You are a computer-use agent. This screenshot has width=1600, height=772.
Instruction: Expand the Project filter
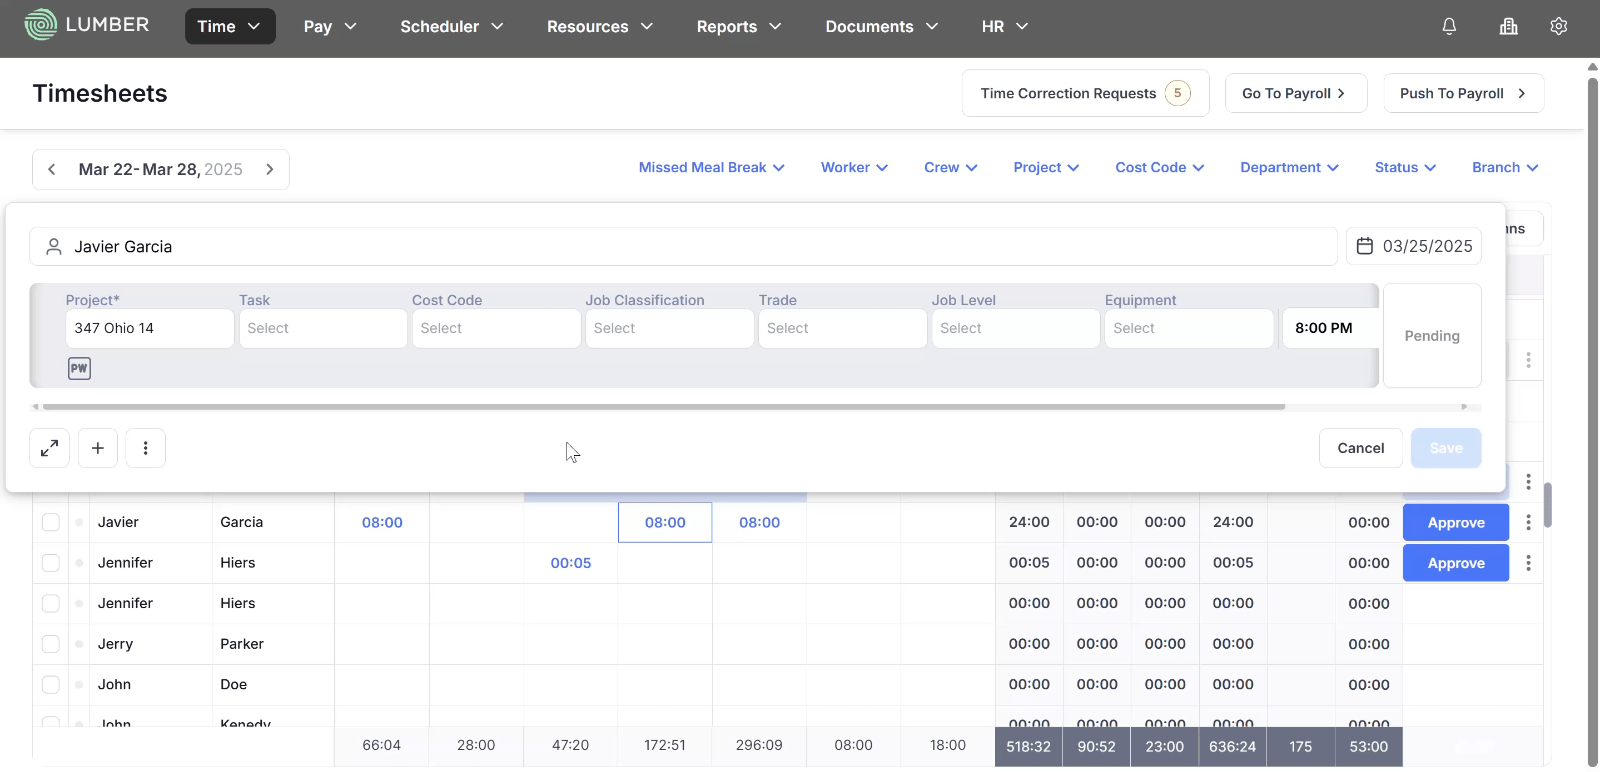(1046, 167)
